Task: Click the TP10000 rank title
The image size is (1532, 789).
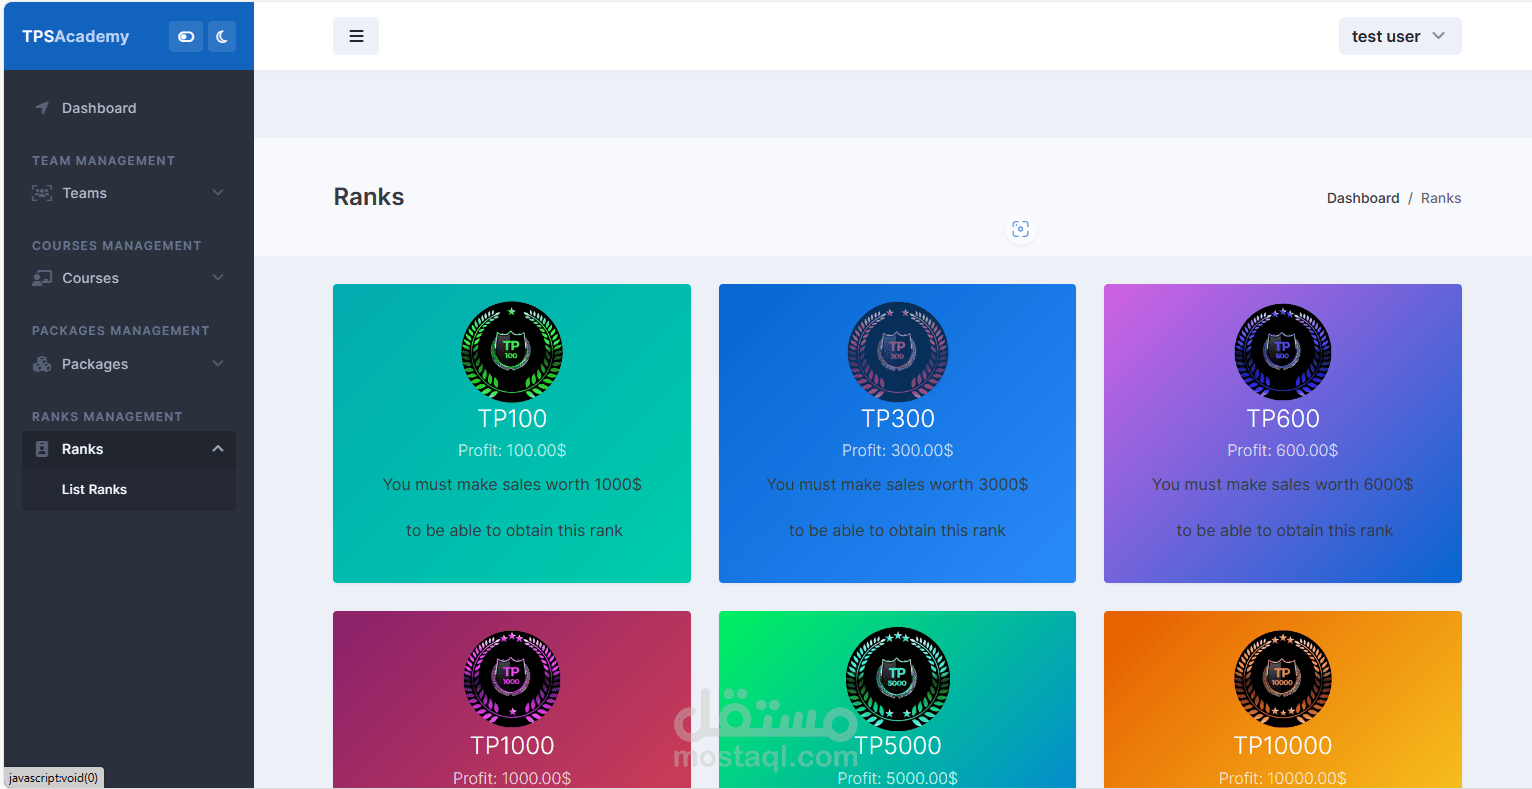Action: point(1283,745)
